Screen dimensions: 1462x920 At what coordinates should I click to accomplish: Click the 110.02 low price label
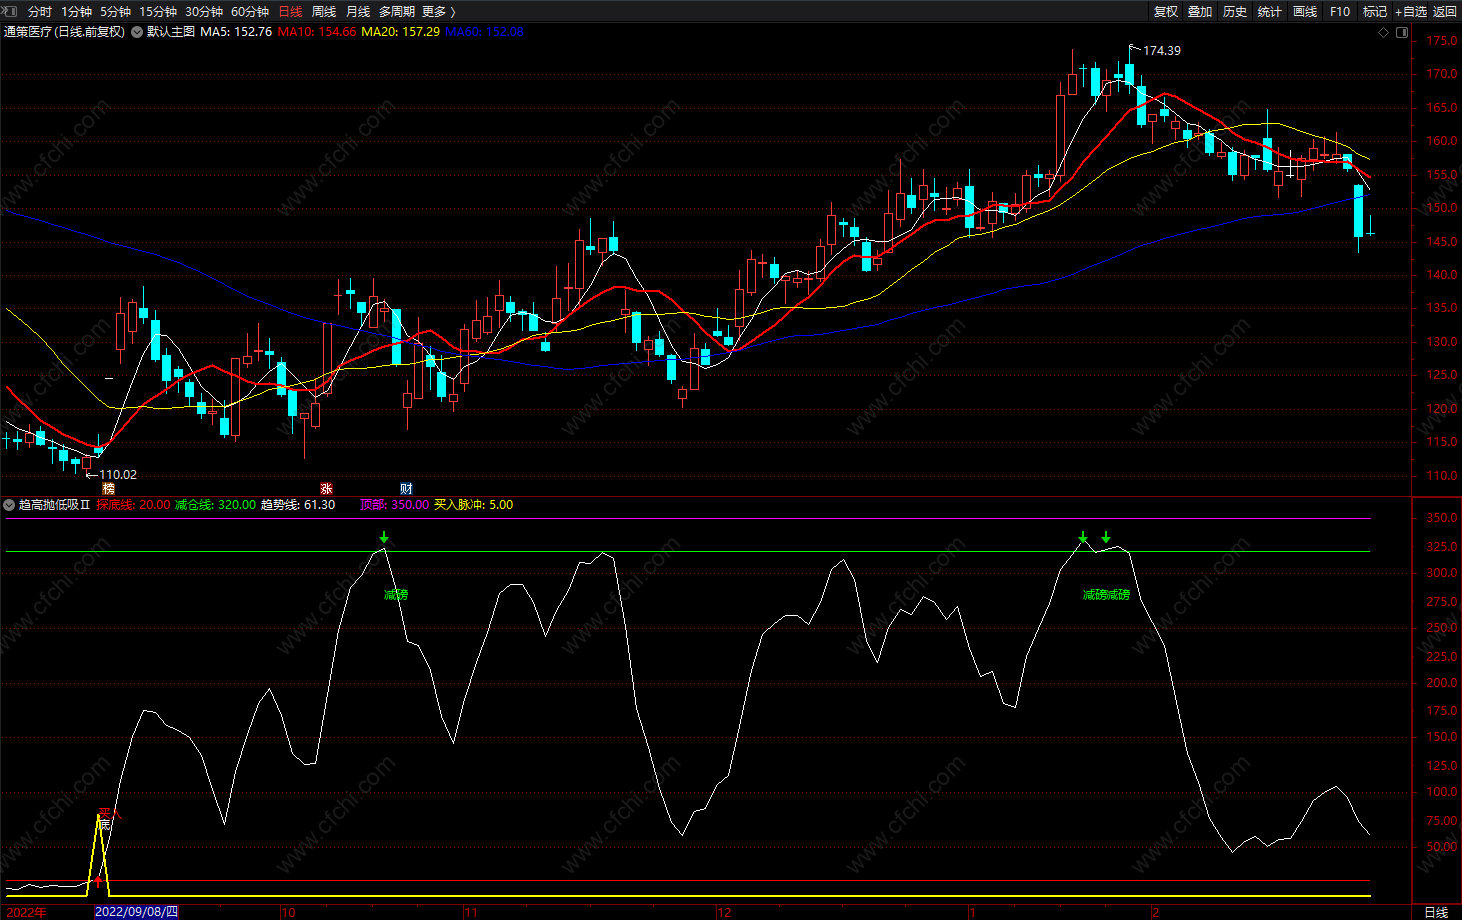[118, 475]
